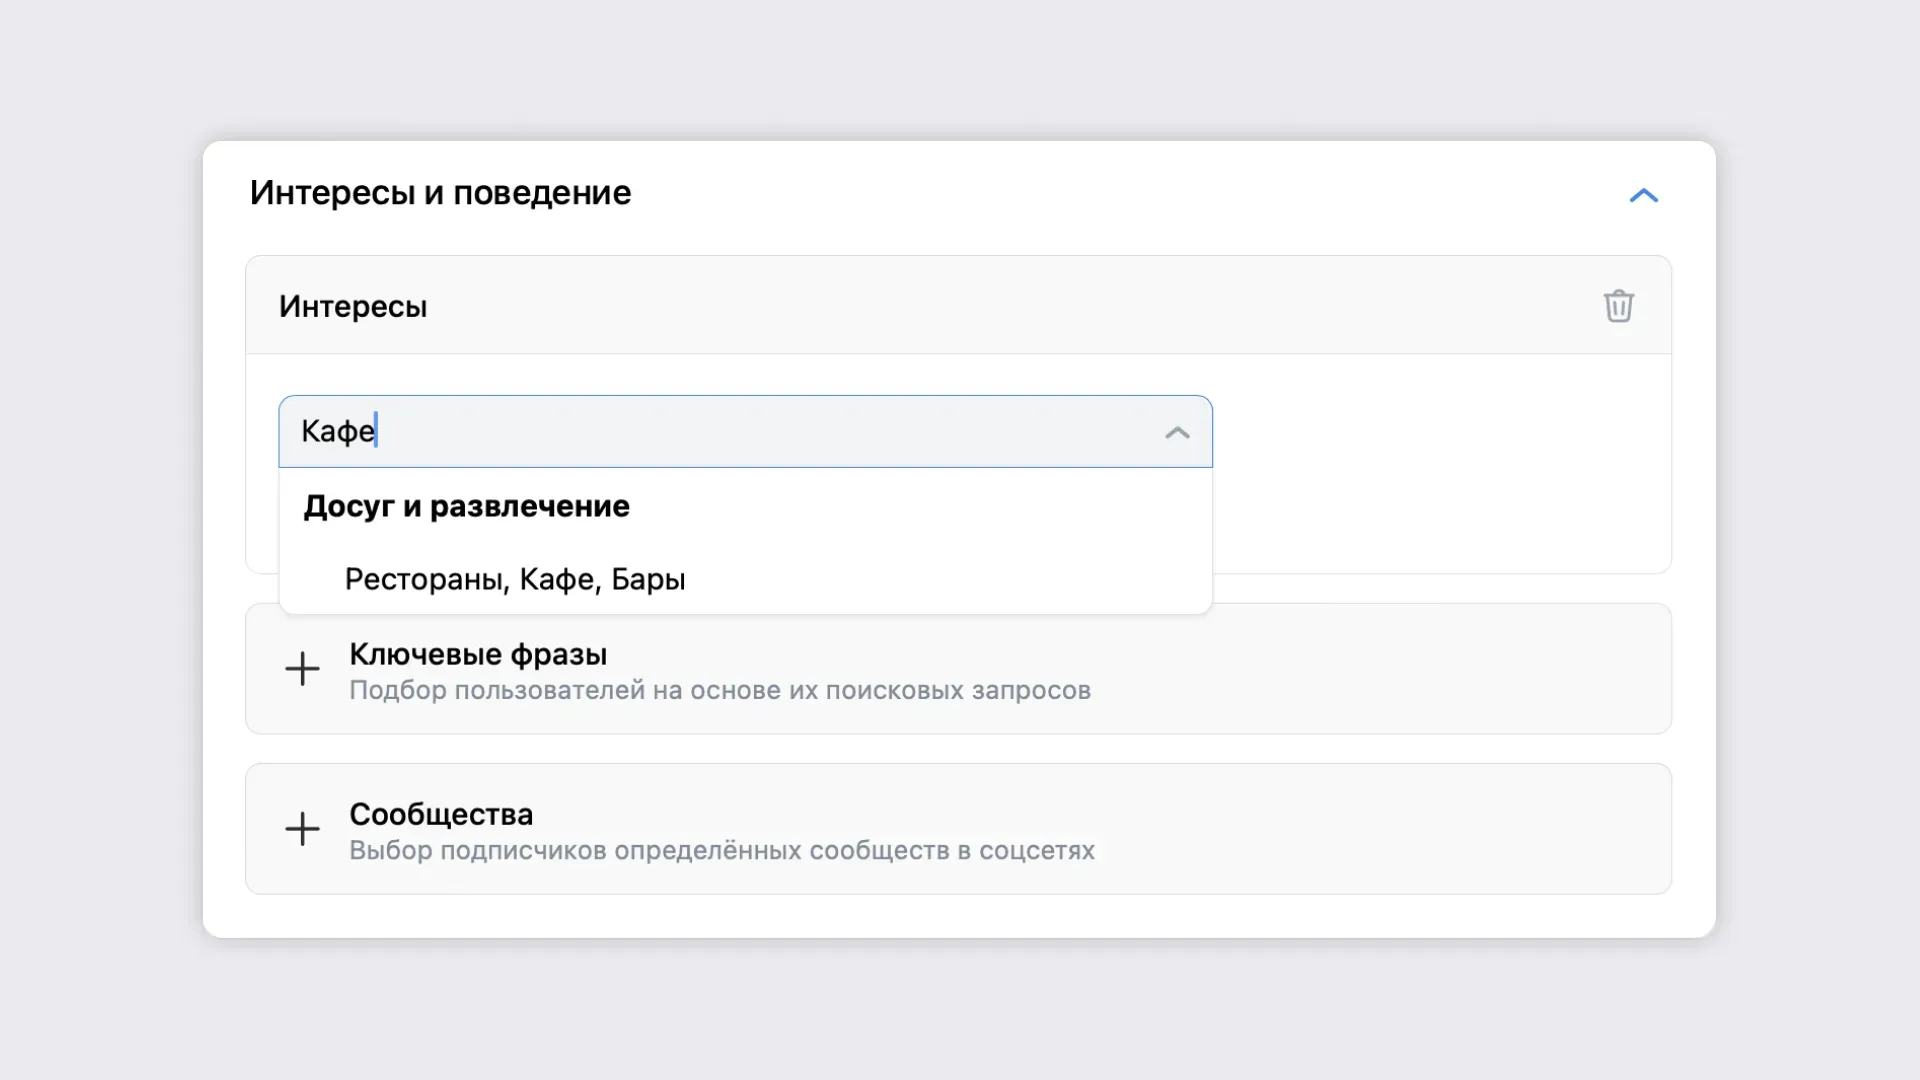
Task: Click the blue collapse chevron for Интересы и поведение
Action: pos(1643,195)
